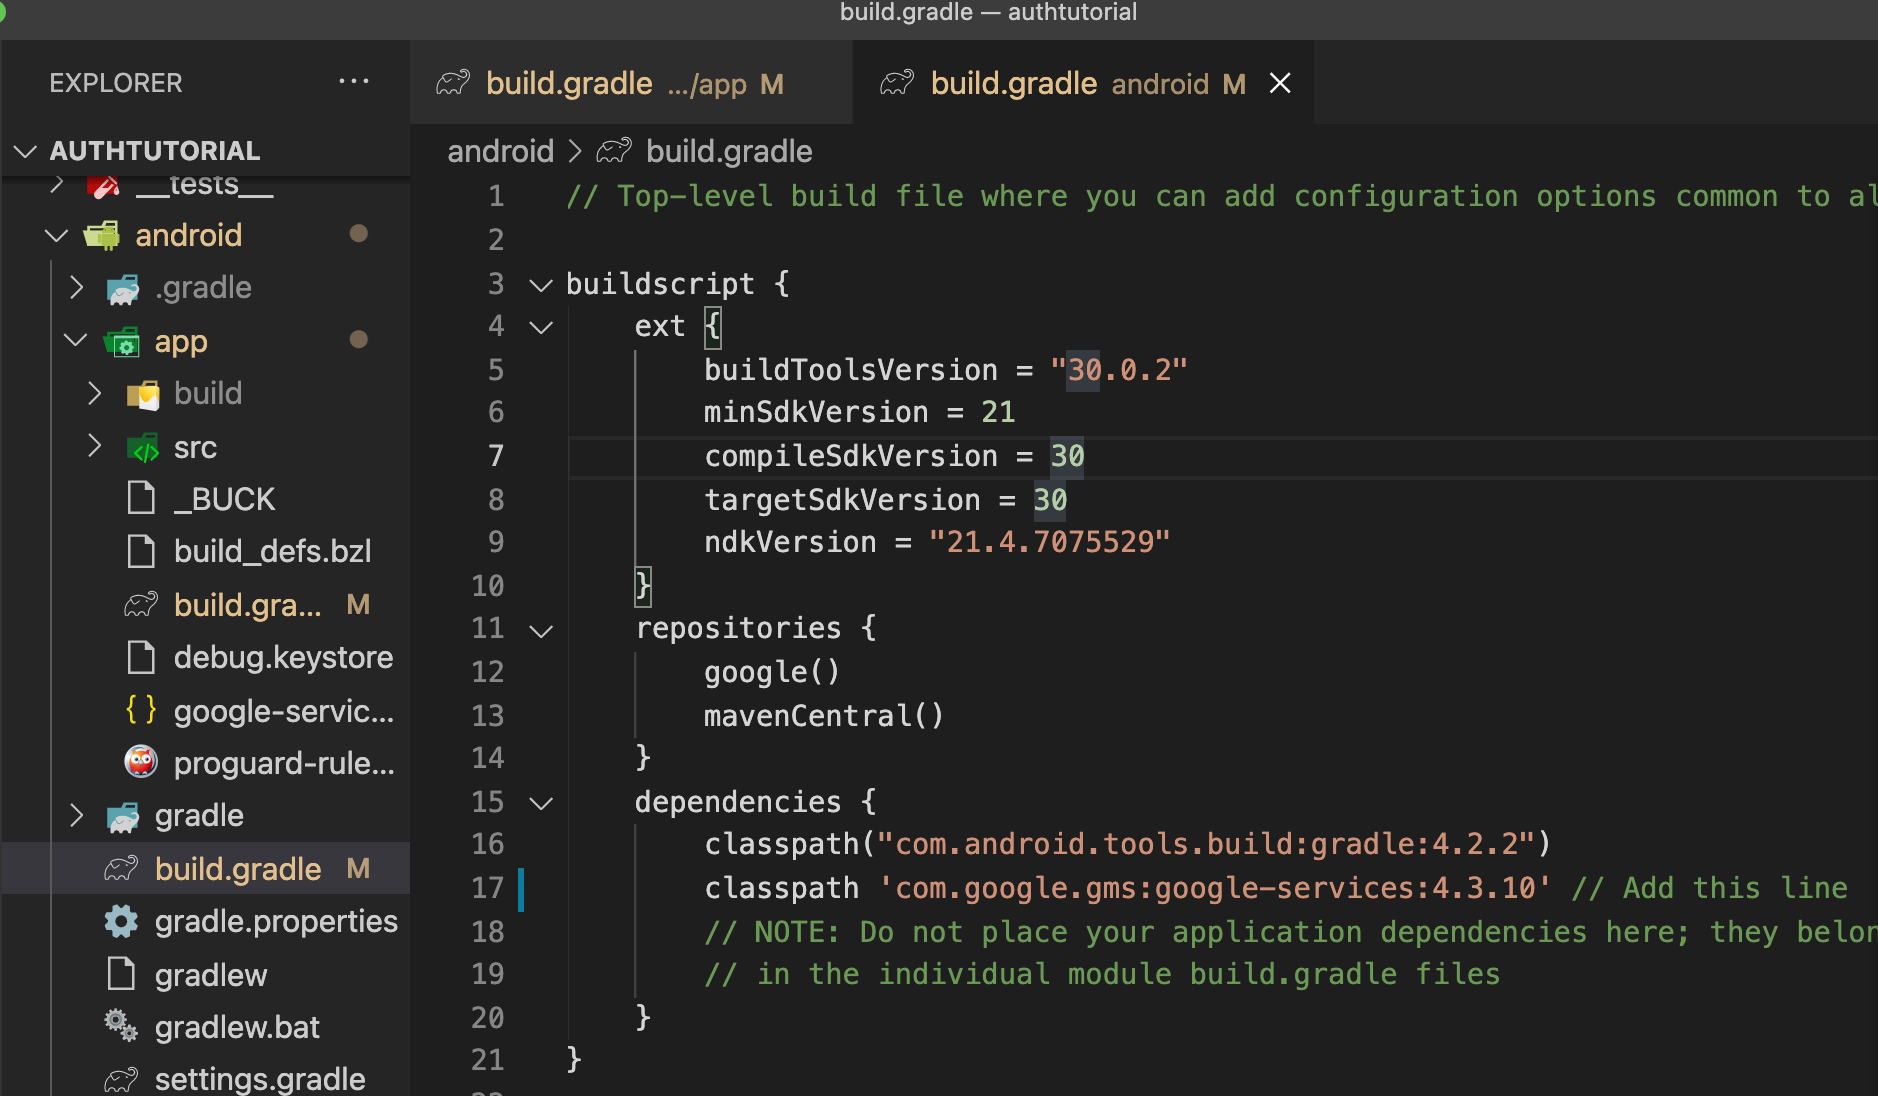Screen dimensions: 1878x1096
Task: Click the gradlew.bat gears icon
Action: pos(121,1026)
